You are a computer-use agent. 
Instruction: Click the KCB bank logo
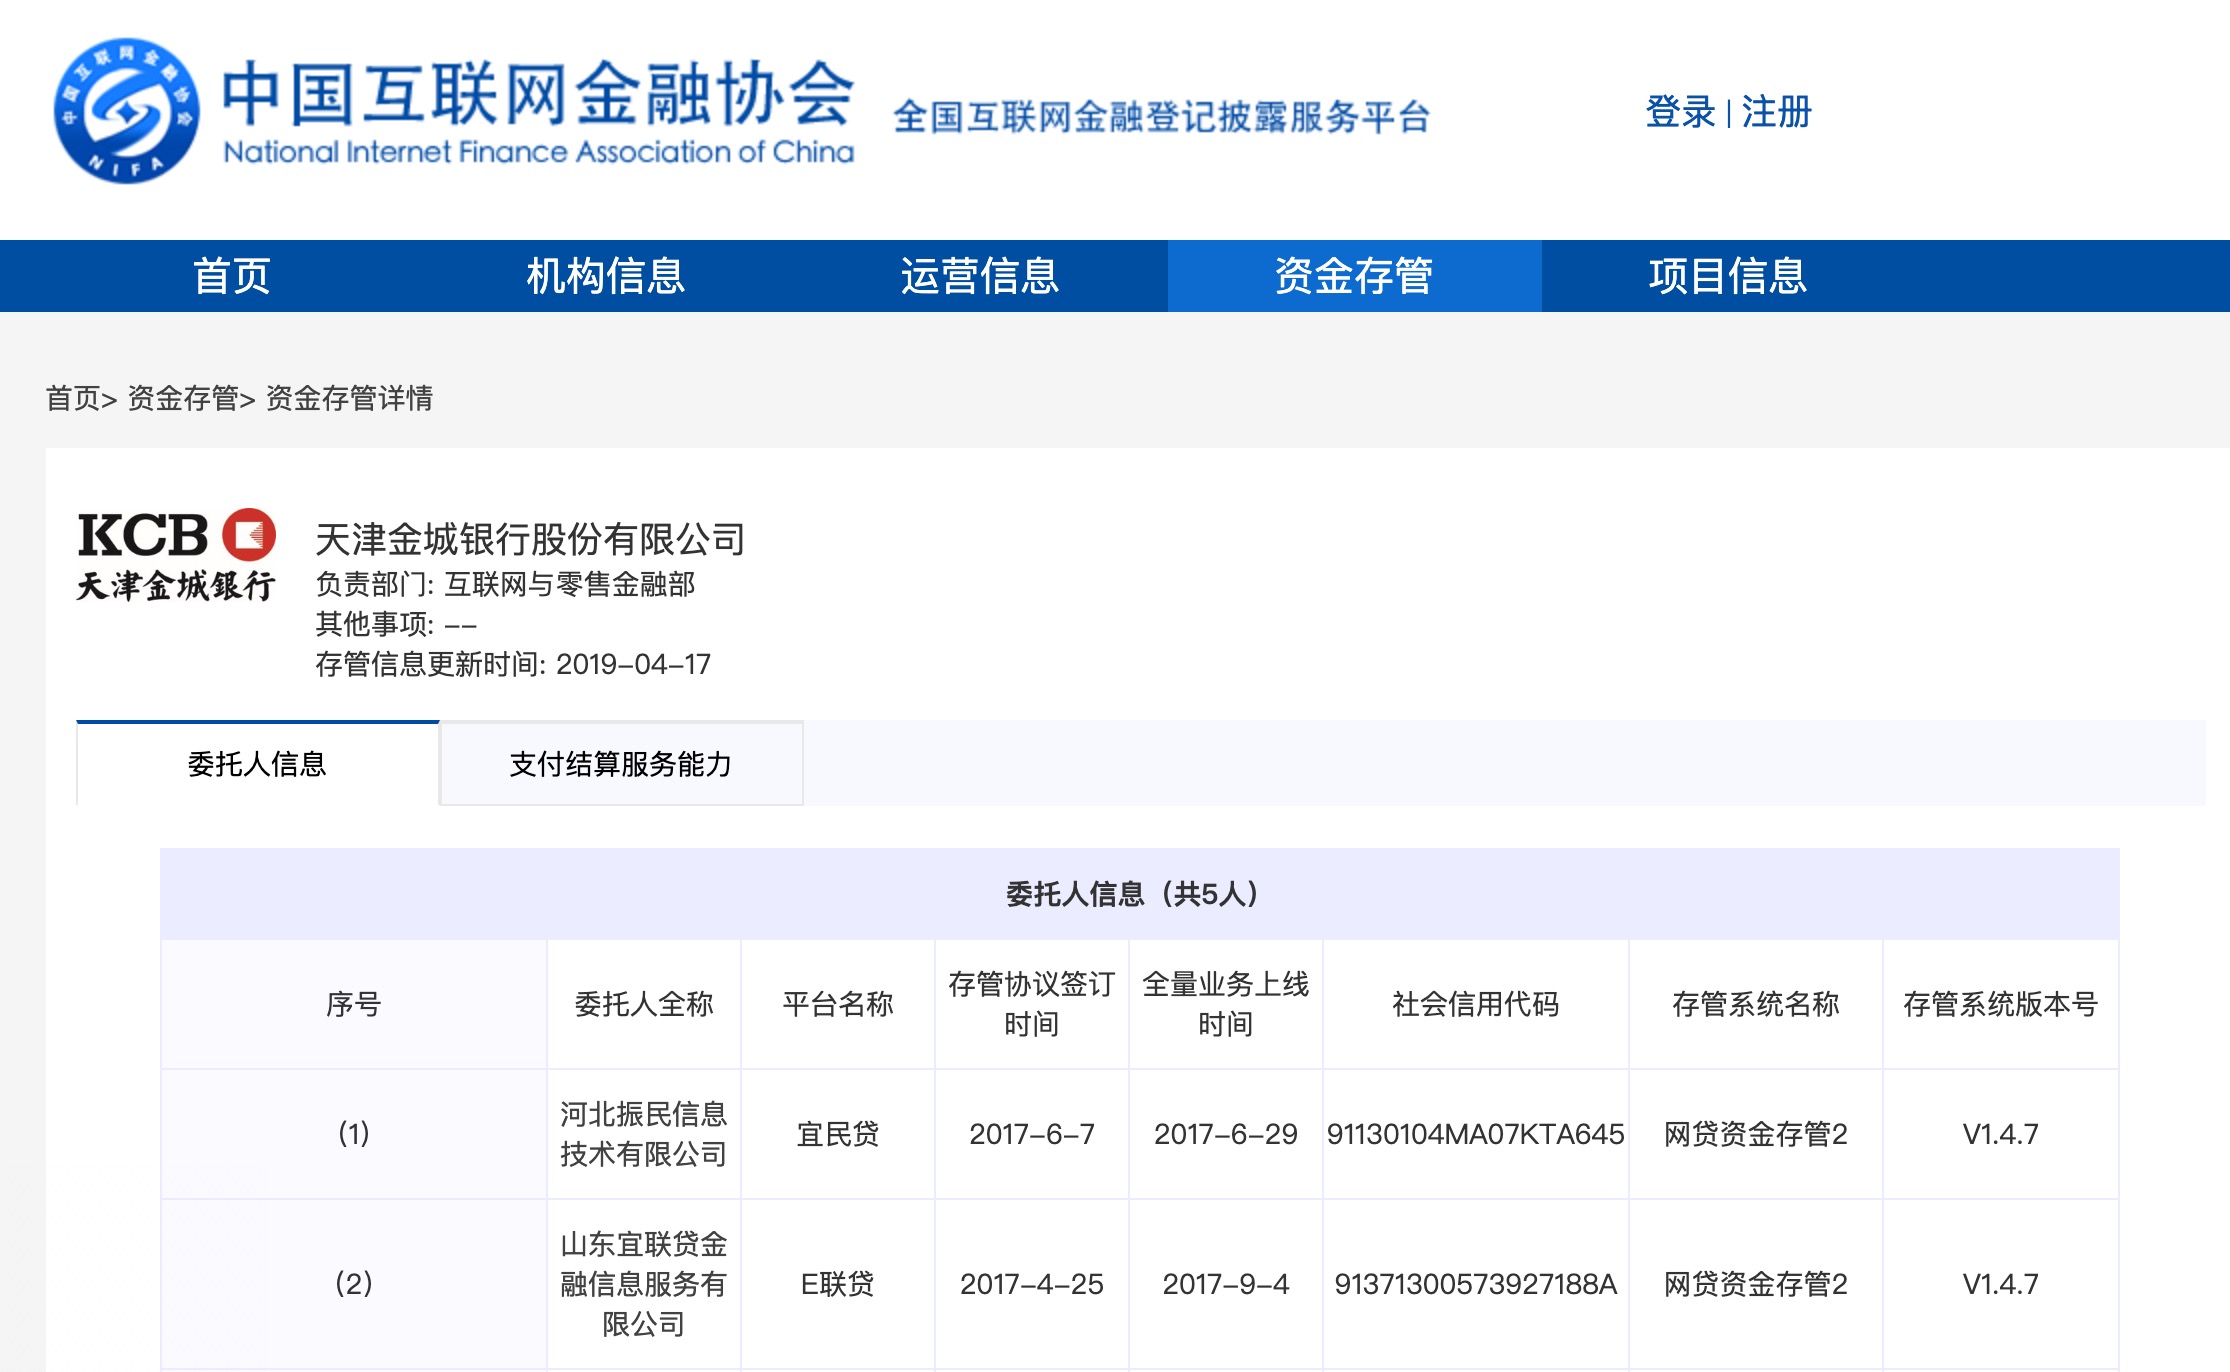click(176, 556)
